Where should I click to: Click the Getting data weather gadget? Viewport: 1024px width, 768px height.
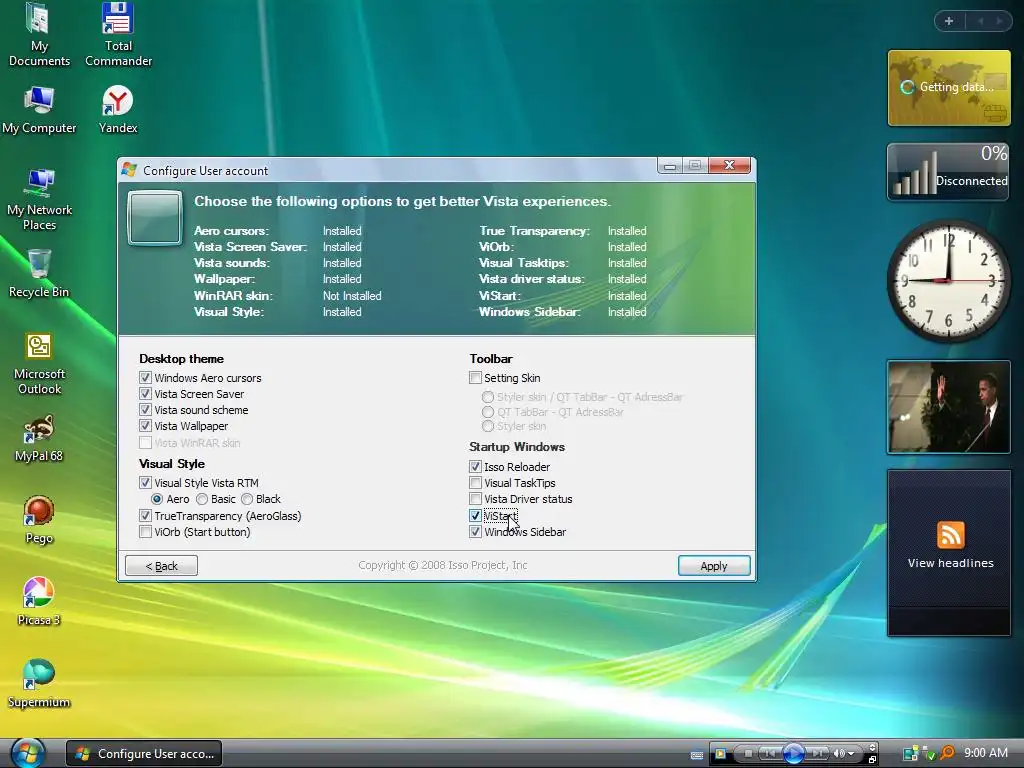click(949, 88)
